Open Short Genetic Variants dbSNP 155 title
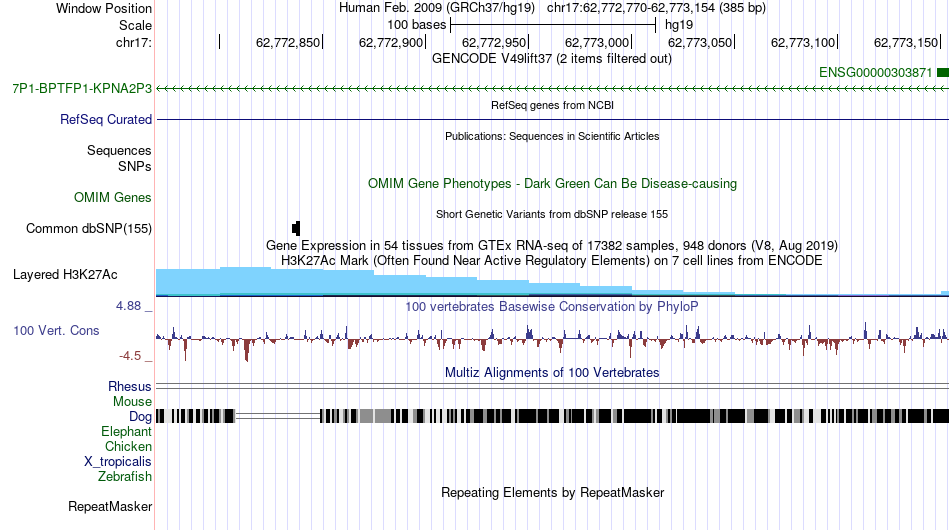This screenshot has height=530, width=950. tap(552, 214)
